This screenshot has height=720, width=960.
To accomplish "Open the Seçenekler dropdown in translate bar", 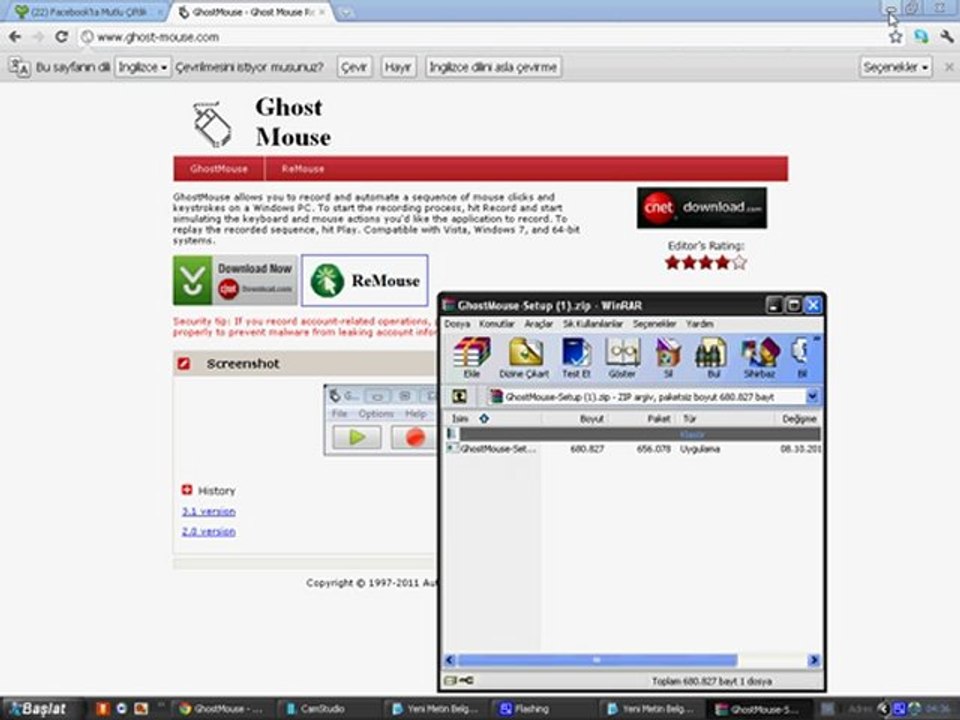I will tap(896, 67).
